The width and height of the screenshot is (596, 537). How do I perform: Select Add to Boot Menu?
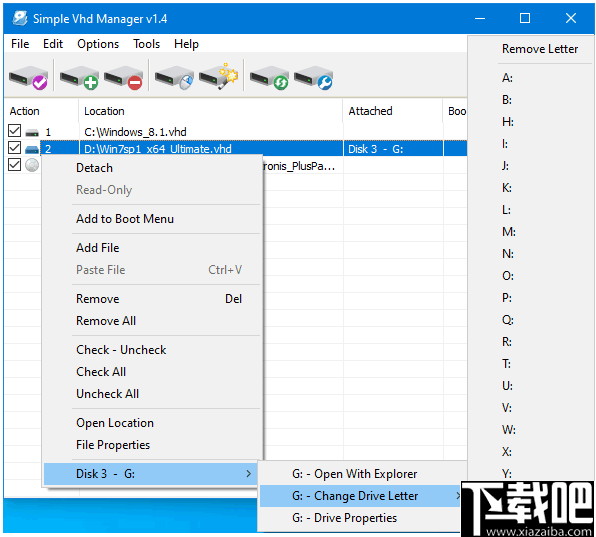coord(152,219)
